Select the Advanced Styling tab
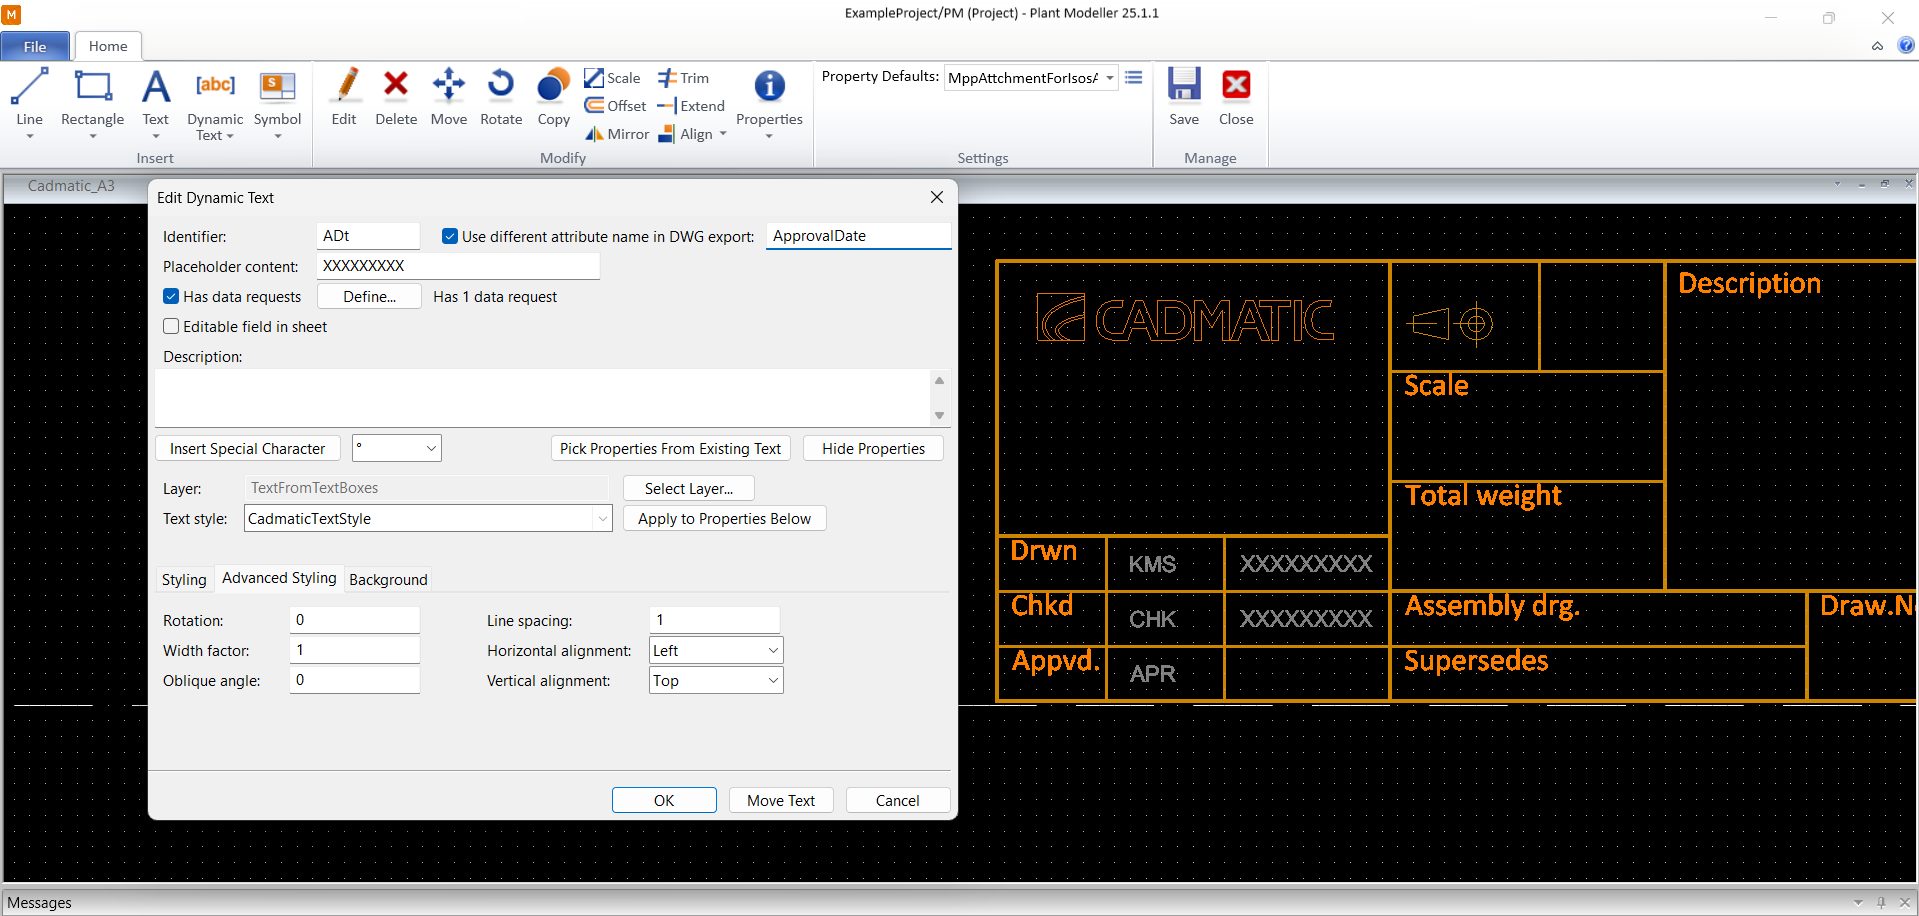Viewport: 1919px width, 916px height. click(x=279, y=578)
